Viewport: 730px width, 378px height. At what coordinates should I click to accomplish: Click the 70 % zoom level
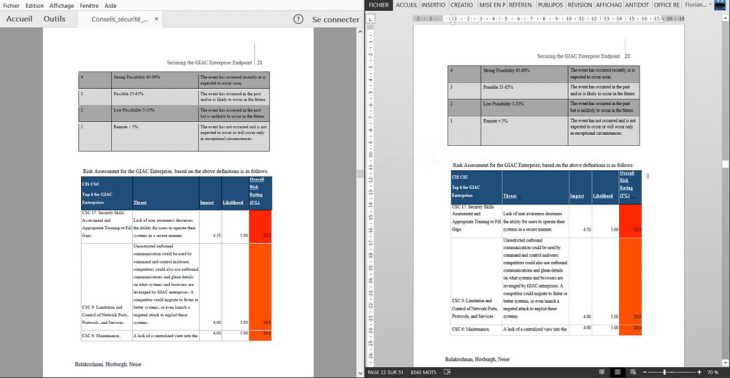pos(712,372)
